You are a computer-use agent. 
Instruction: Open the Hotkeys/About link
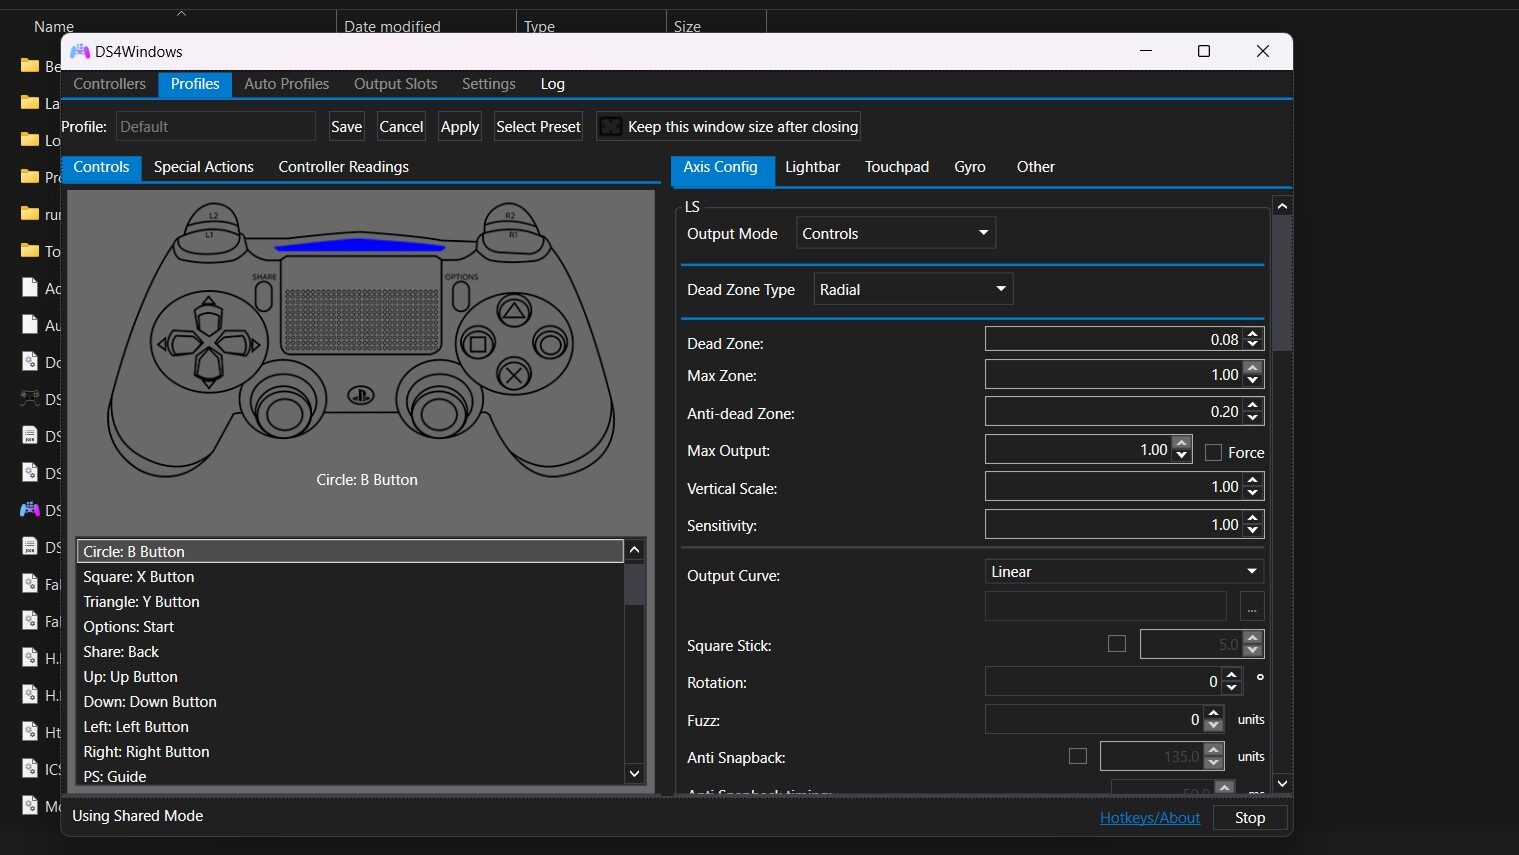point(1150,817)
